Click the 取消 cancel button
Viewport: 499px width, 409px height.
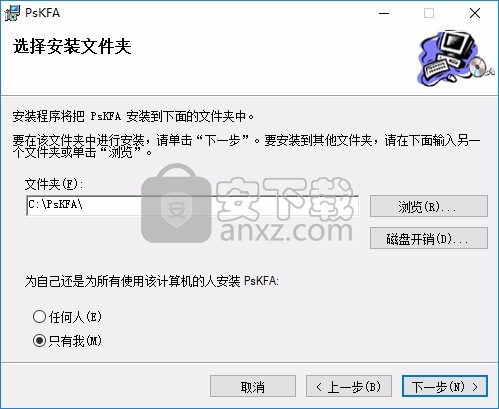253,386
